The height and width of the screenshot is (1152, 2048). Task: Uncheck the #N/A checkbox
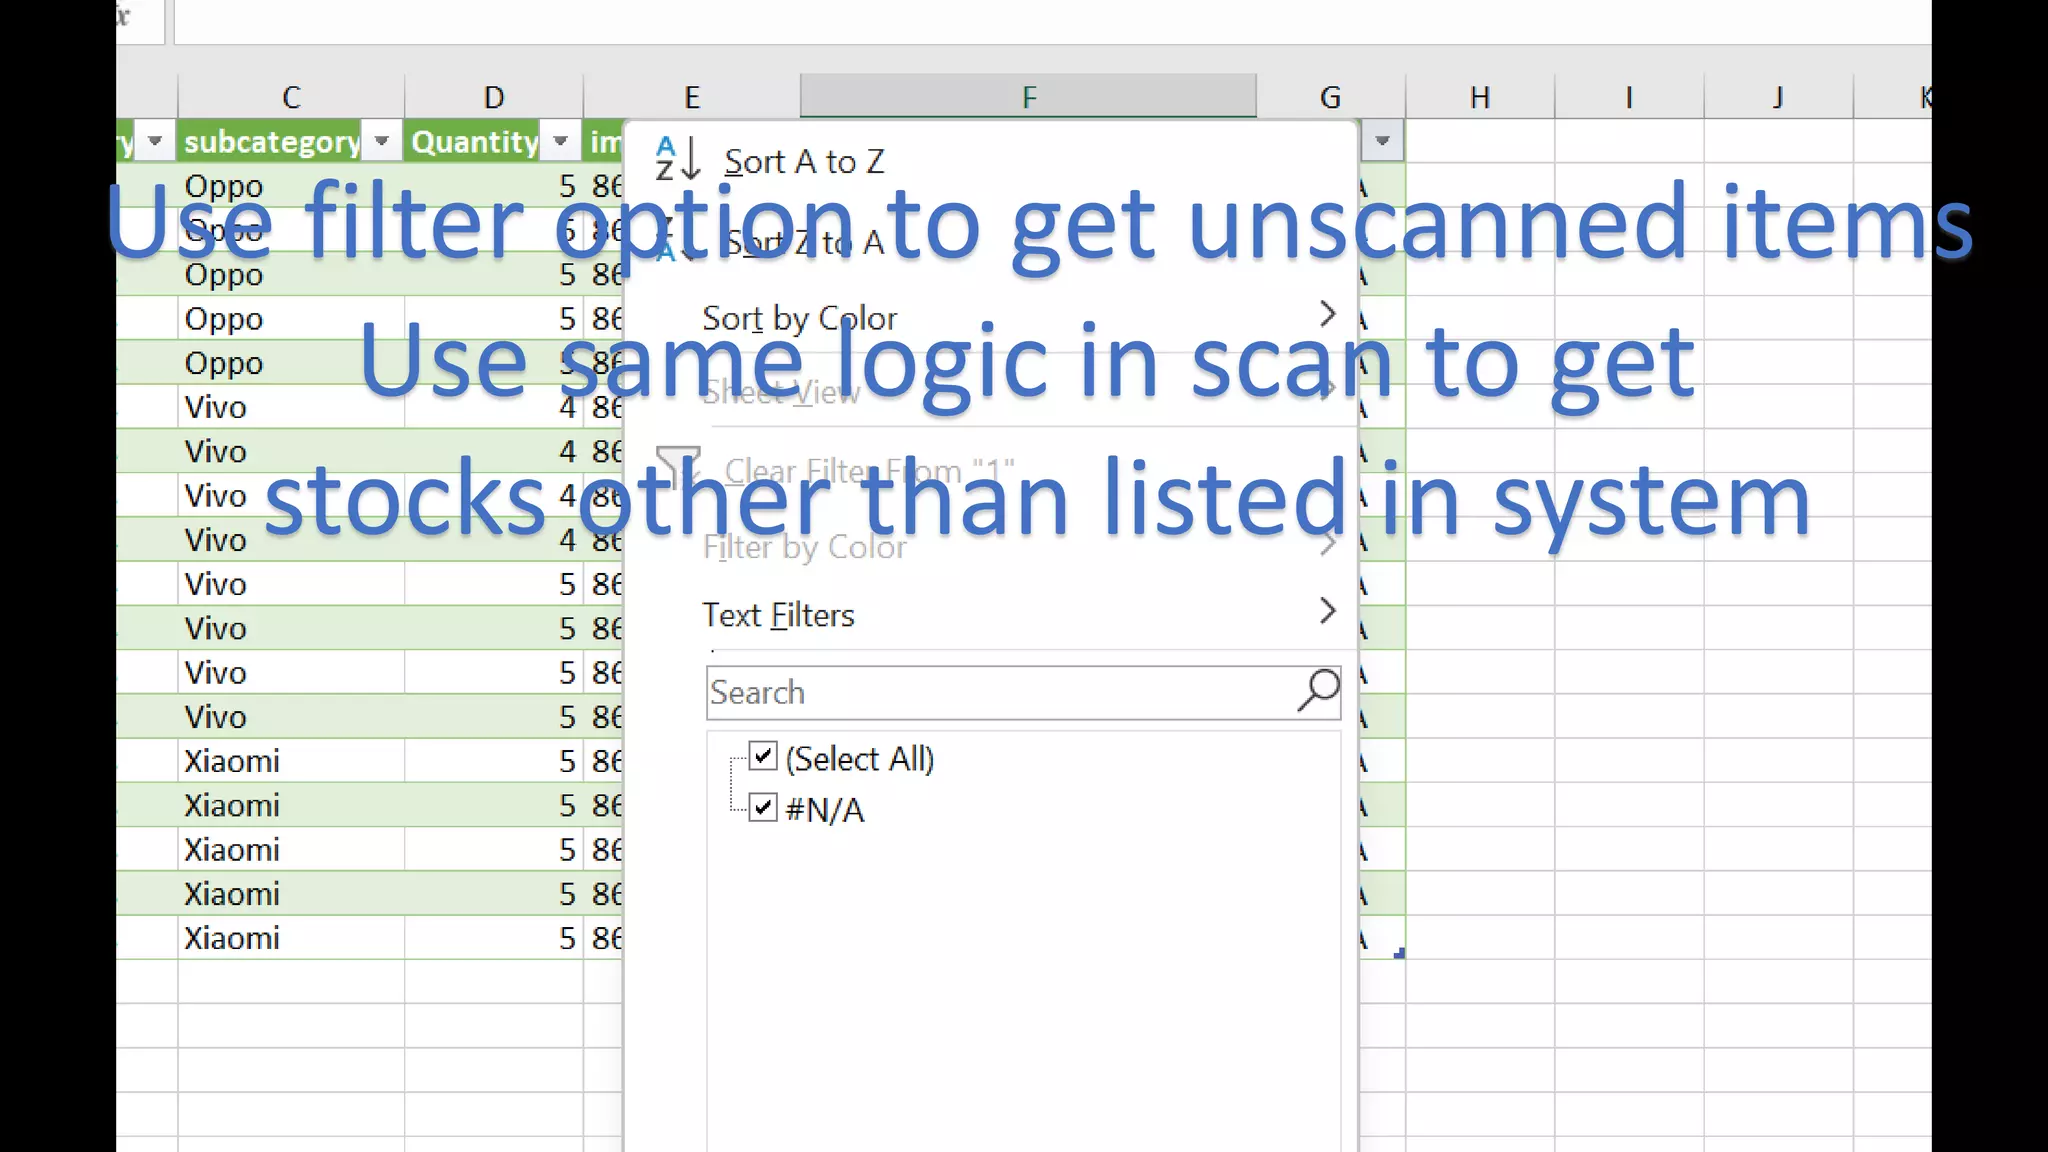click(x=763, y=807)
